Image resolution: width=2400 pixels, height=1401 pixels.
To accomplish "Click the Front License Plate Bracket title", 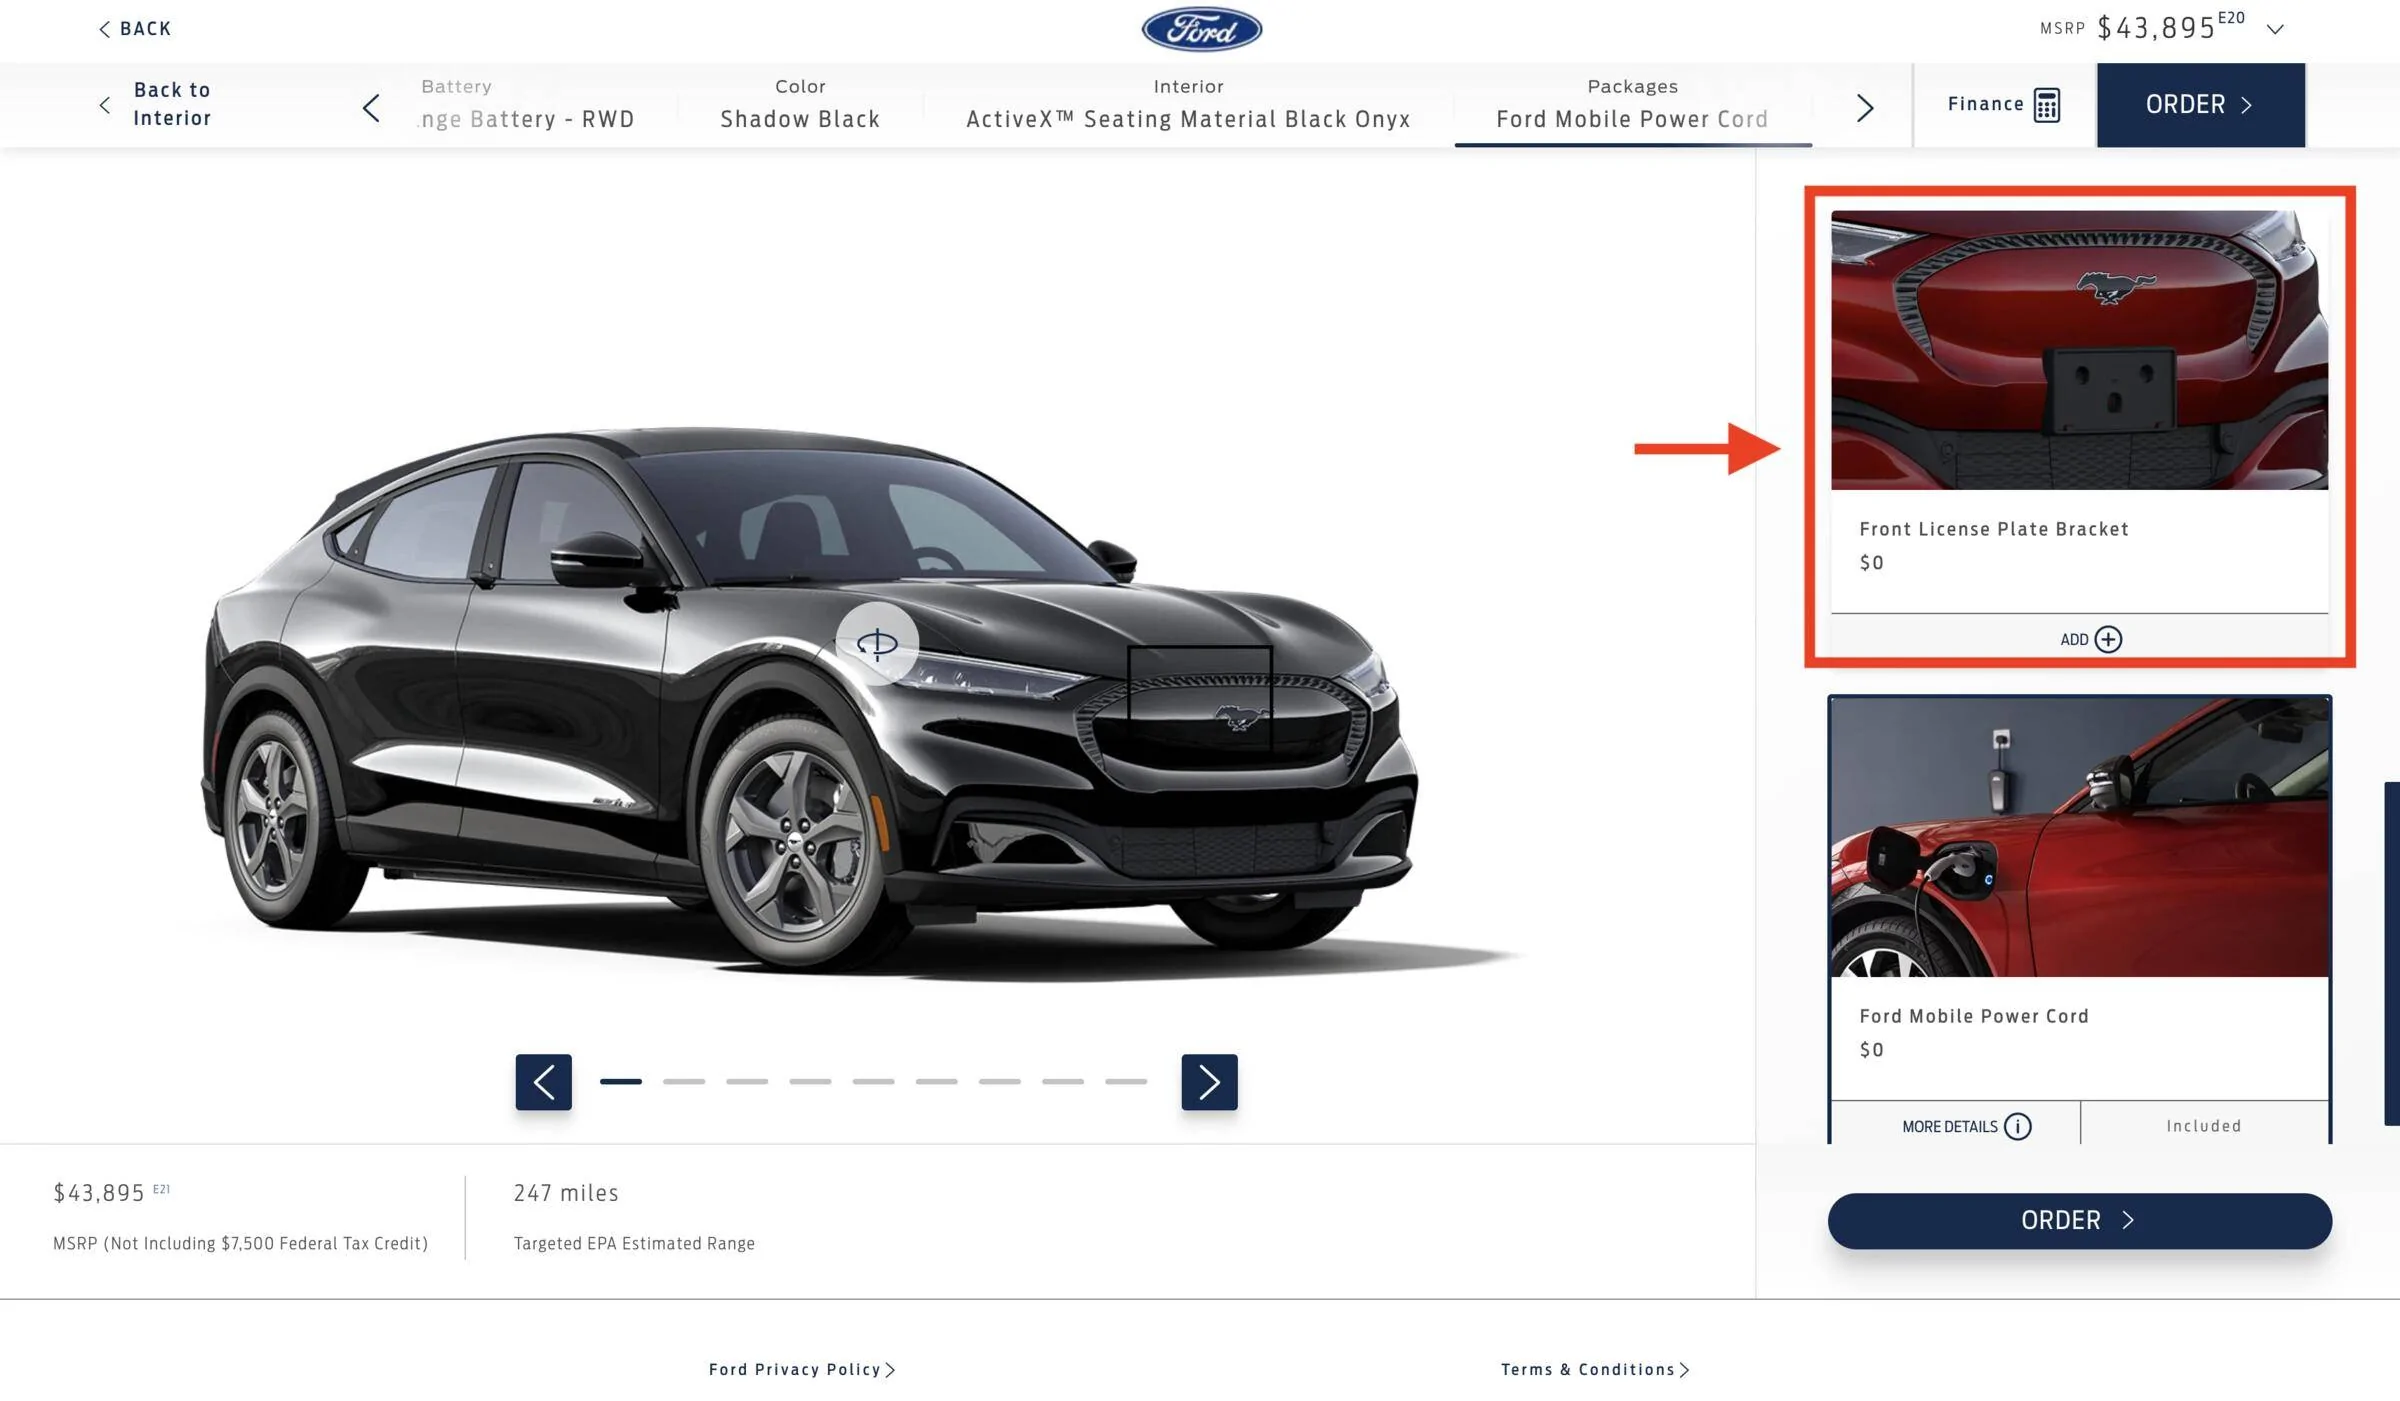I will click(1993, 529).
